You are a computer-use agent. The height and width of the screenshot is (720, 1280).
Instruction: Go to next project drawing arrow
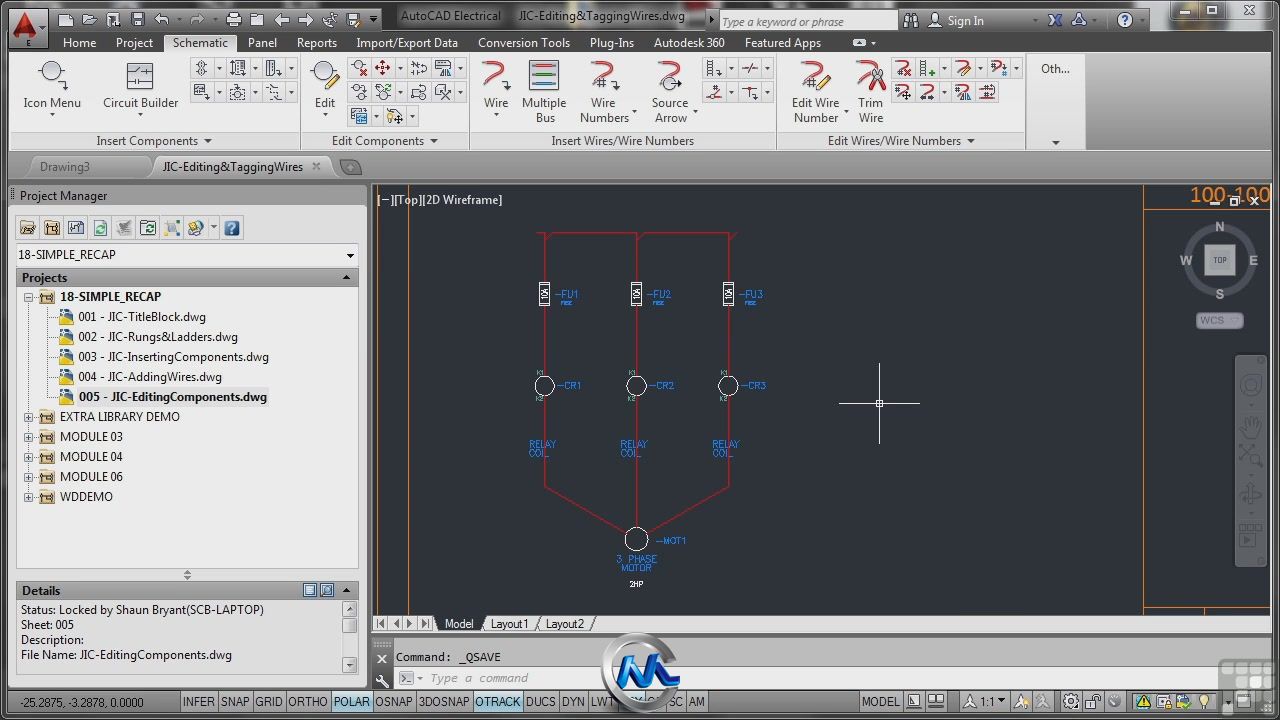coord(306,19)
